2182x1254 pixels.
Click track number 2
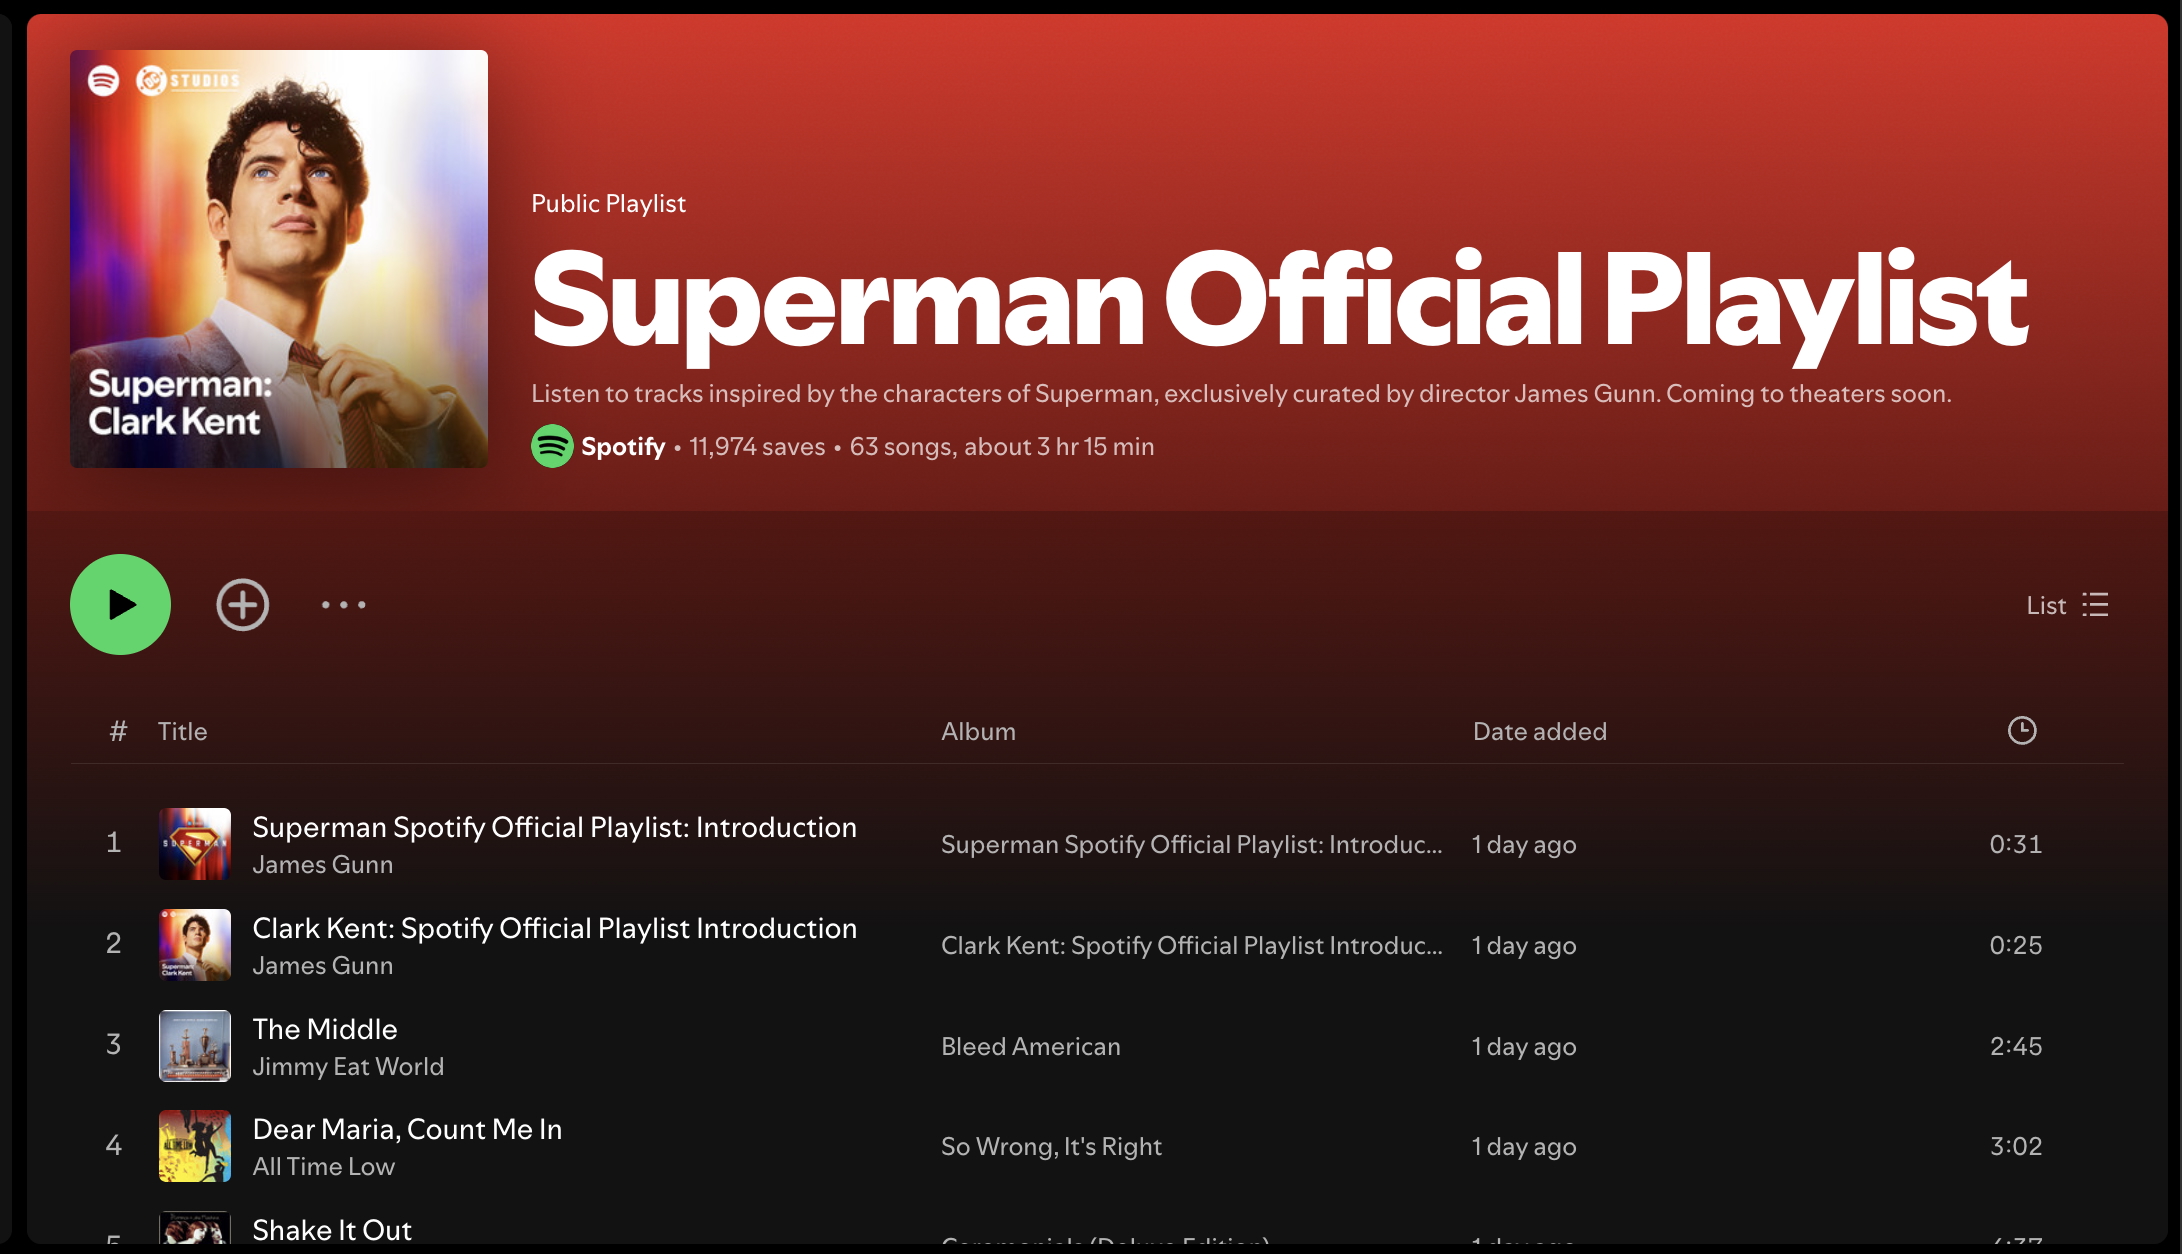coord(114,943)
